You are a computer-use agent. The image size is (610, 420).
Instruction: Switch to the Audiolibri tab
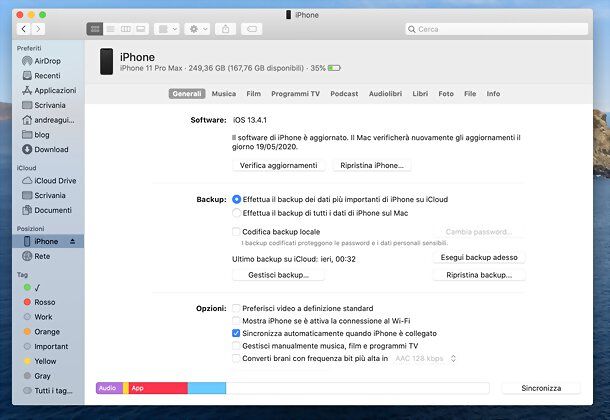(x=385, y=94)
